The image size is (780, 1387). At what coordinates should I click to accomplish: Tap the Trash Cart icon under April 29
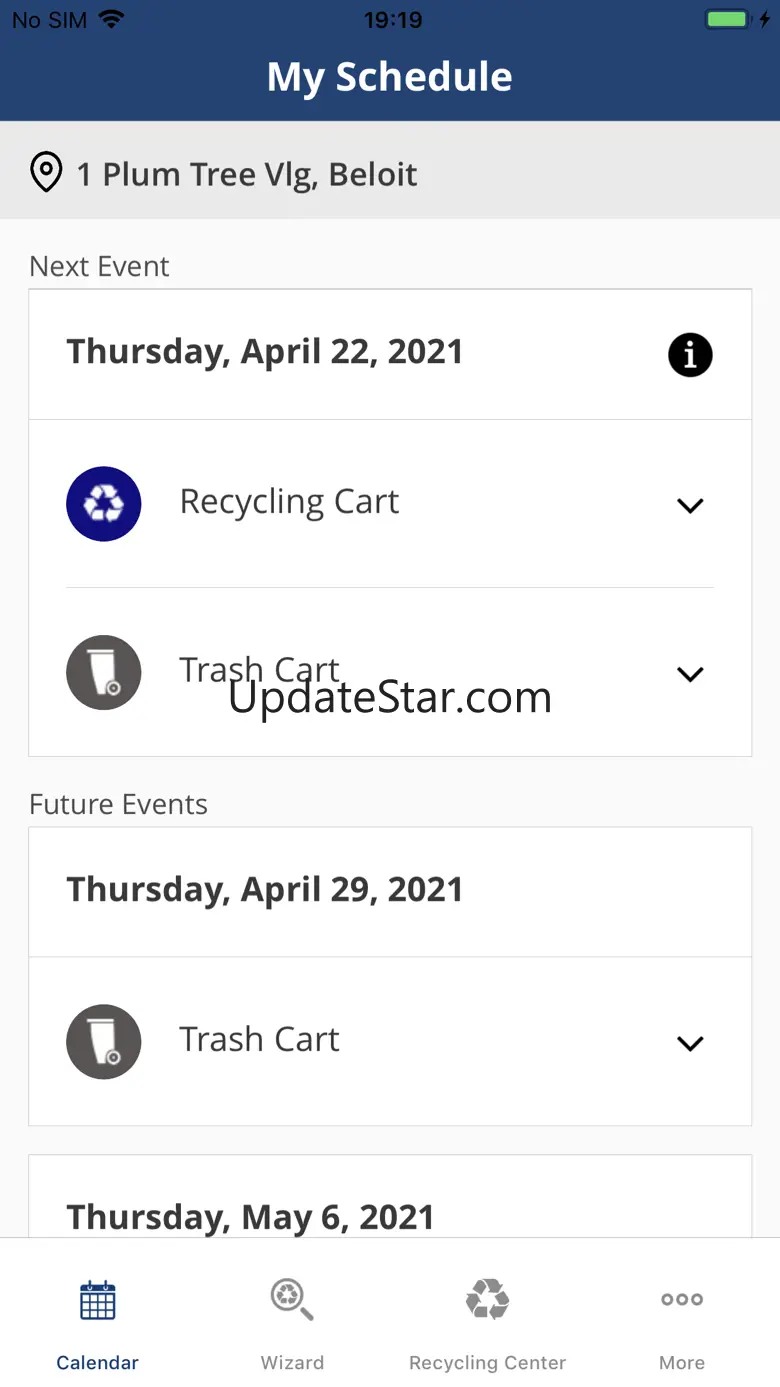click(x=104, y=1042)
